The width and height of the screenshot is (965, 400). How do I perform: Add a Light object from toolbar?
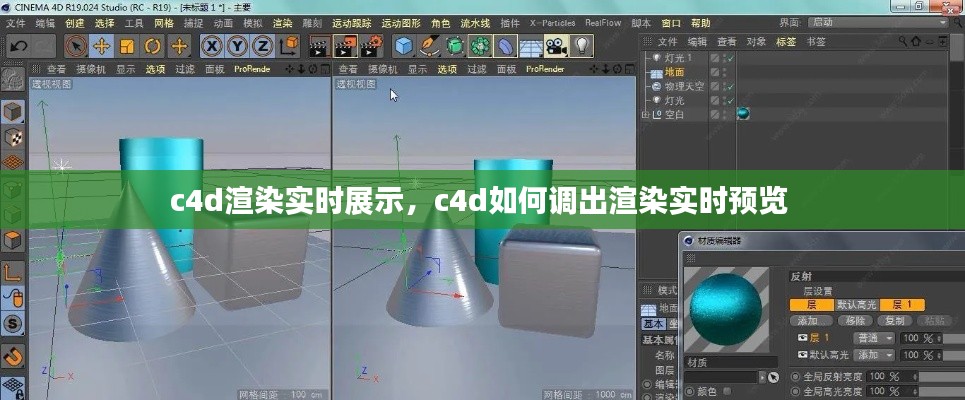pos(581,46)
